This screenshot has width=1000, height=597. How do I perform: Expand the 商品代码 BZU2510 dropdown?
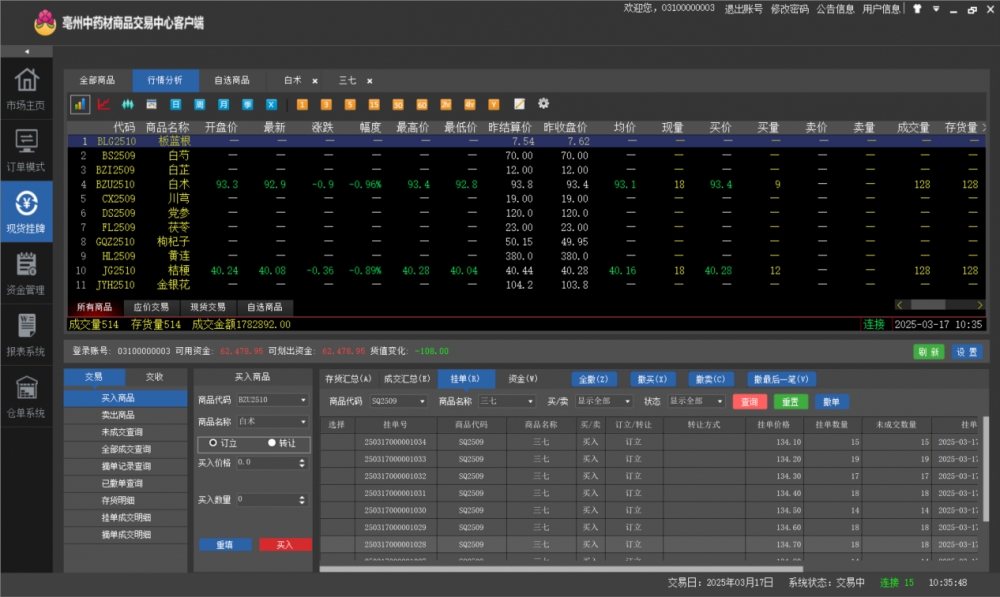(303, 400)
